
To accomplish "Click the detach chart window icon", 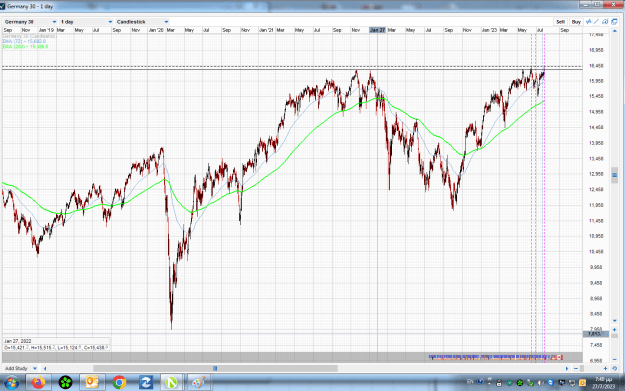I will [x=614, y=22].
